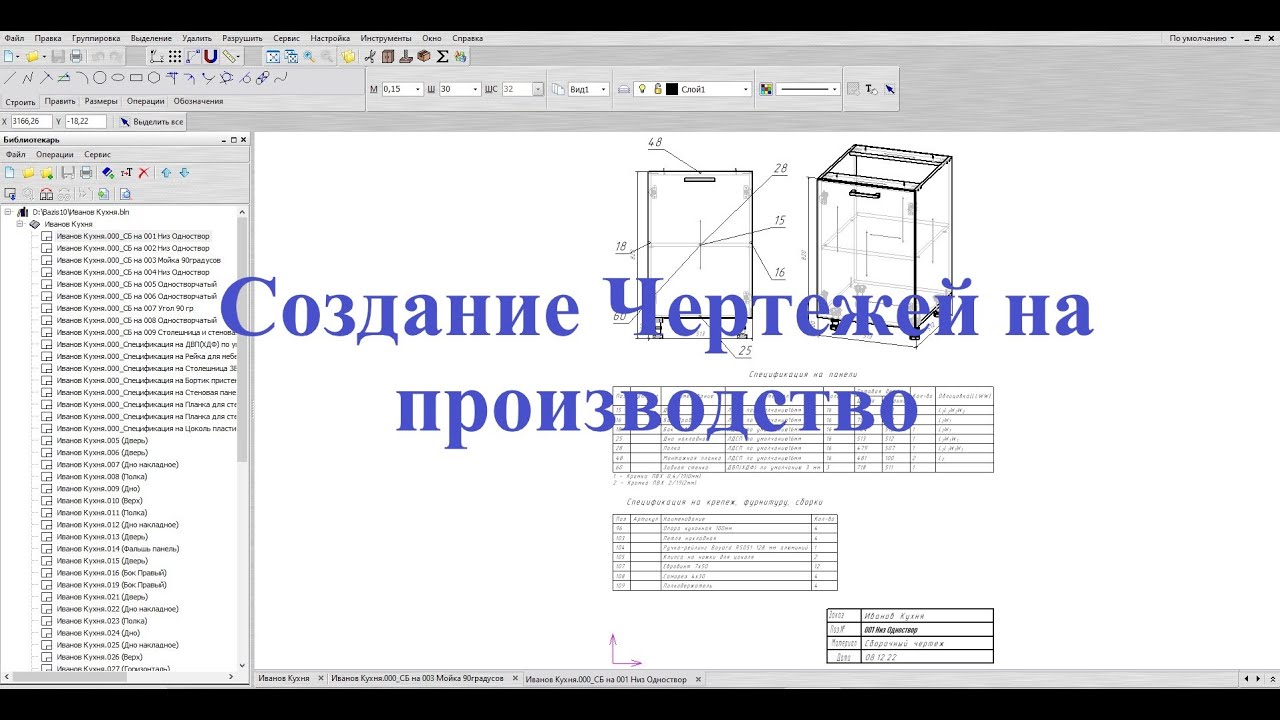The height and width of the screenshot is (720, 1280).
Task: Click the printer icon in Библиотекарь panel
Action: point(86,173)
